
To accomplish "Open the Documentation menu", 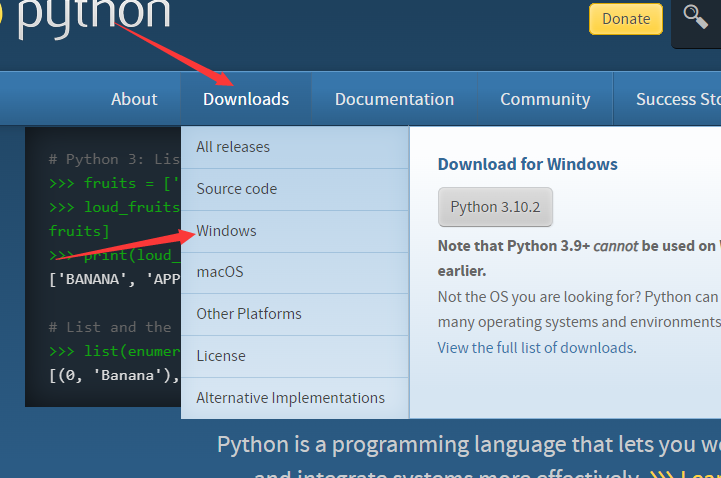I will [x=394, y=99].
